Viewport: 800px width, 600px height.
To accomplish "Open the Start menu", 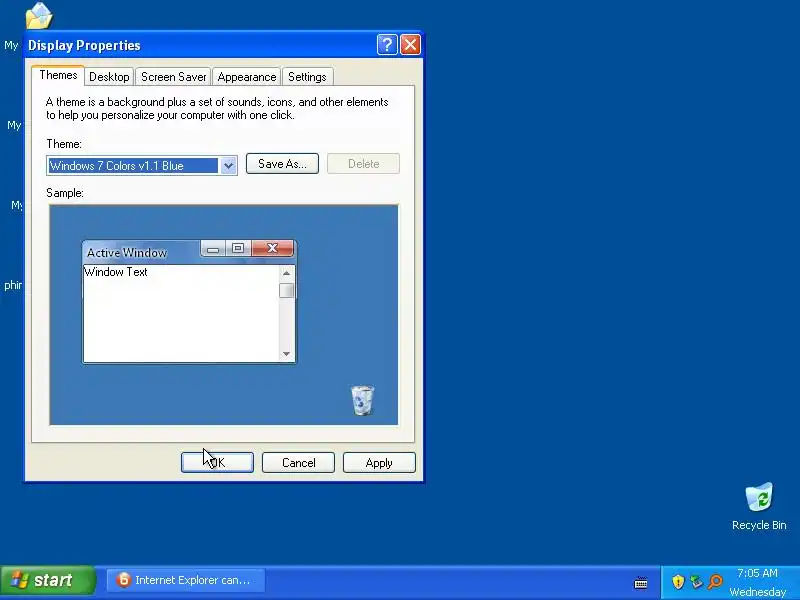I will pyautogui.click(x=47, y=580).
